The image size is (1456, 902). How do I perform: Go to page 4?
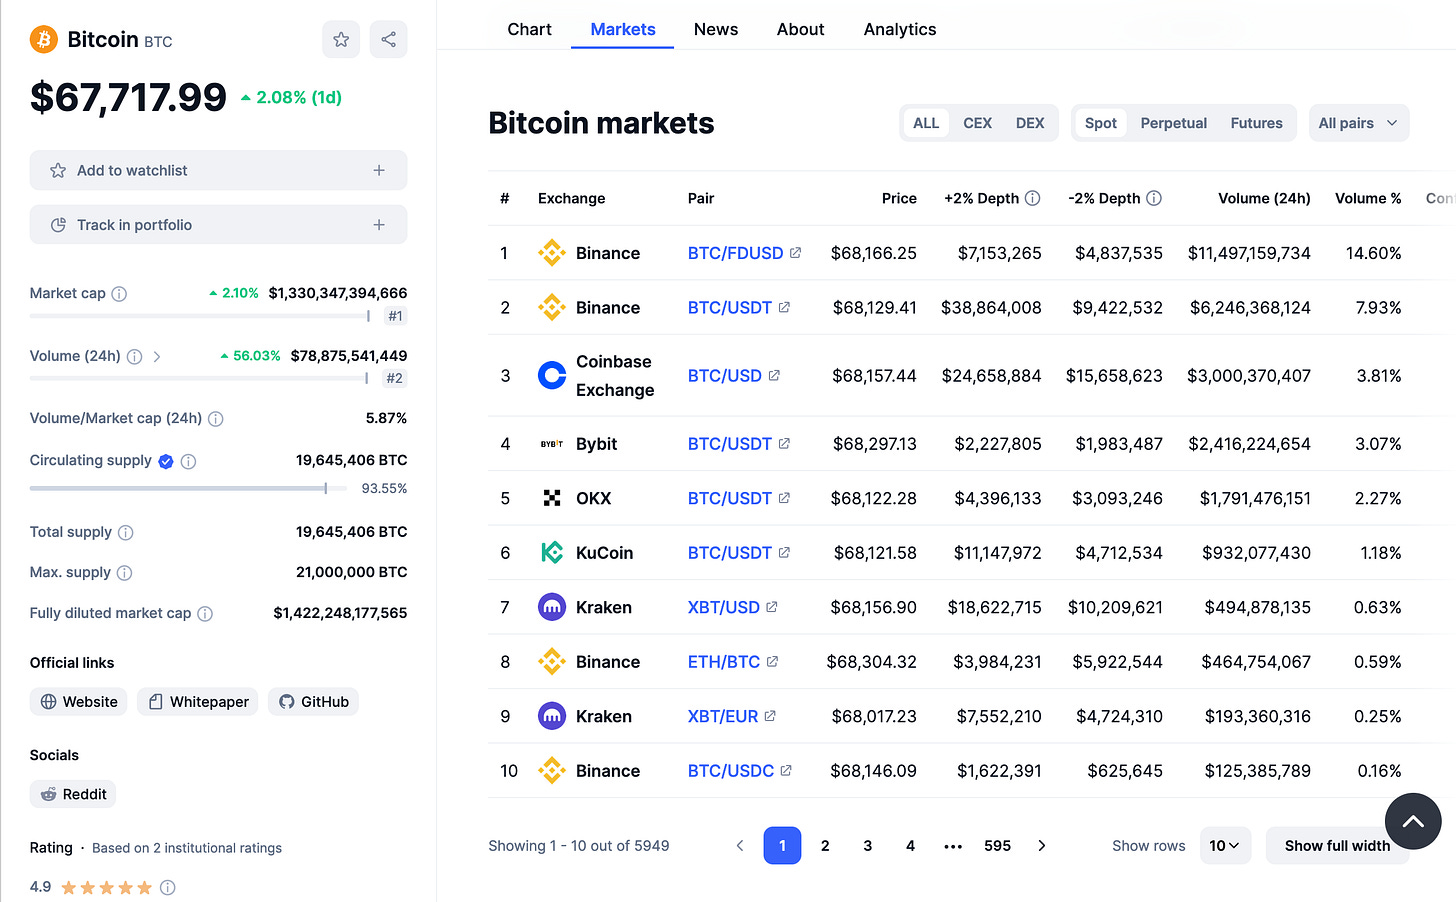pos(910,846)
